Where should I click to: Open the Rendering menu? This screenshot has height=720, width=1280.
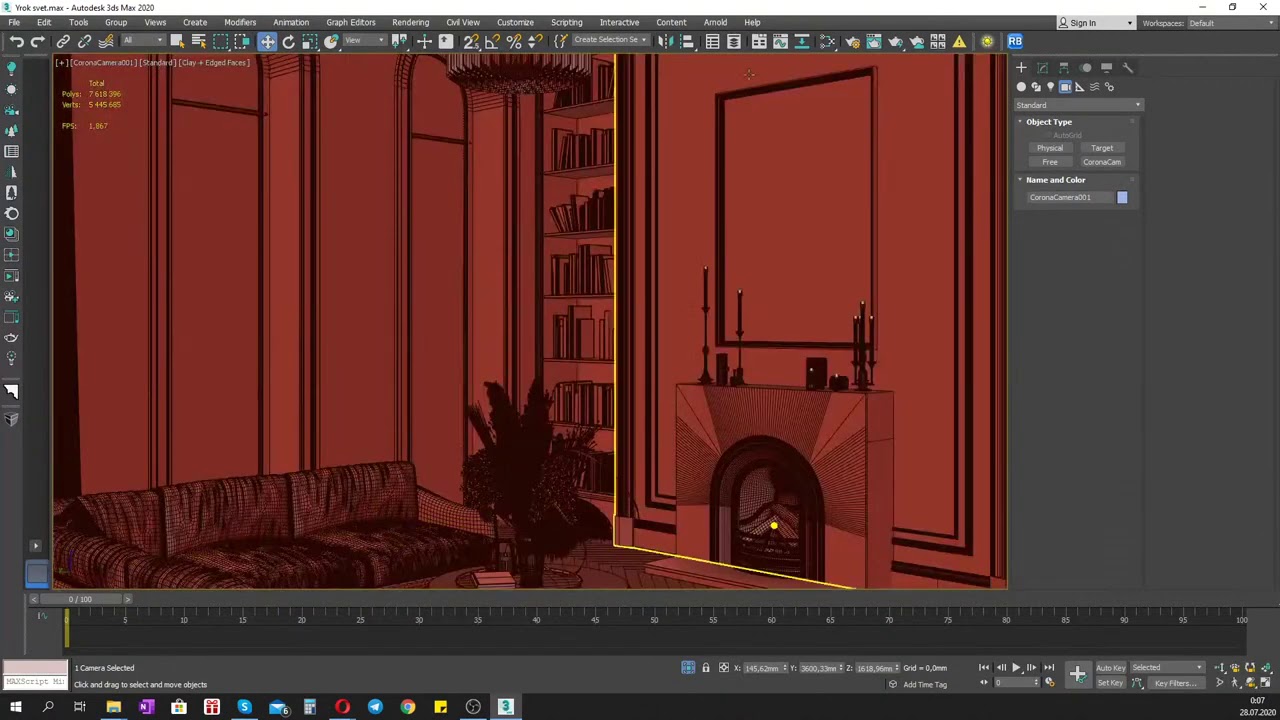[410, 22]
